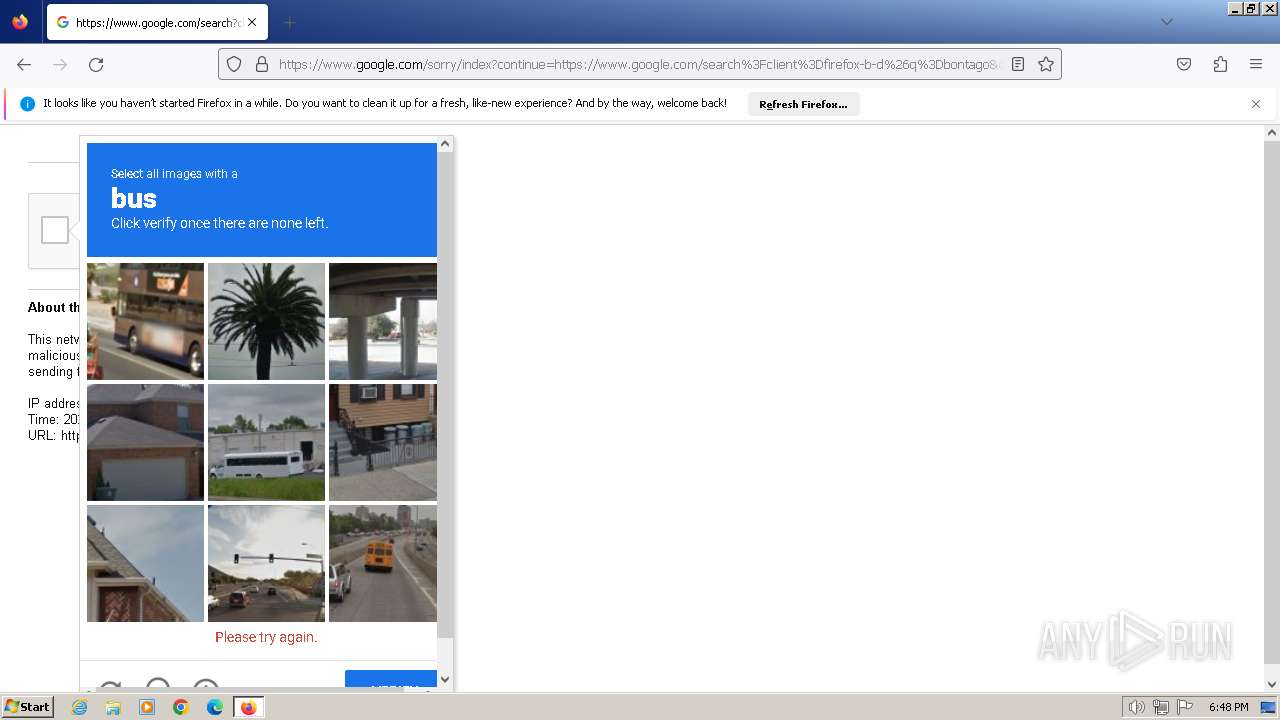Image resolution: width=1280 pixels, height=720 pixels.
Task: Click the 6:48 PM system clock
Action: pyautogui.click(x=1228, y=707)
